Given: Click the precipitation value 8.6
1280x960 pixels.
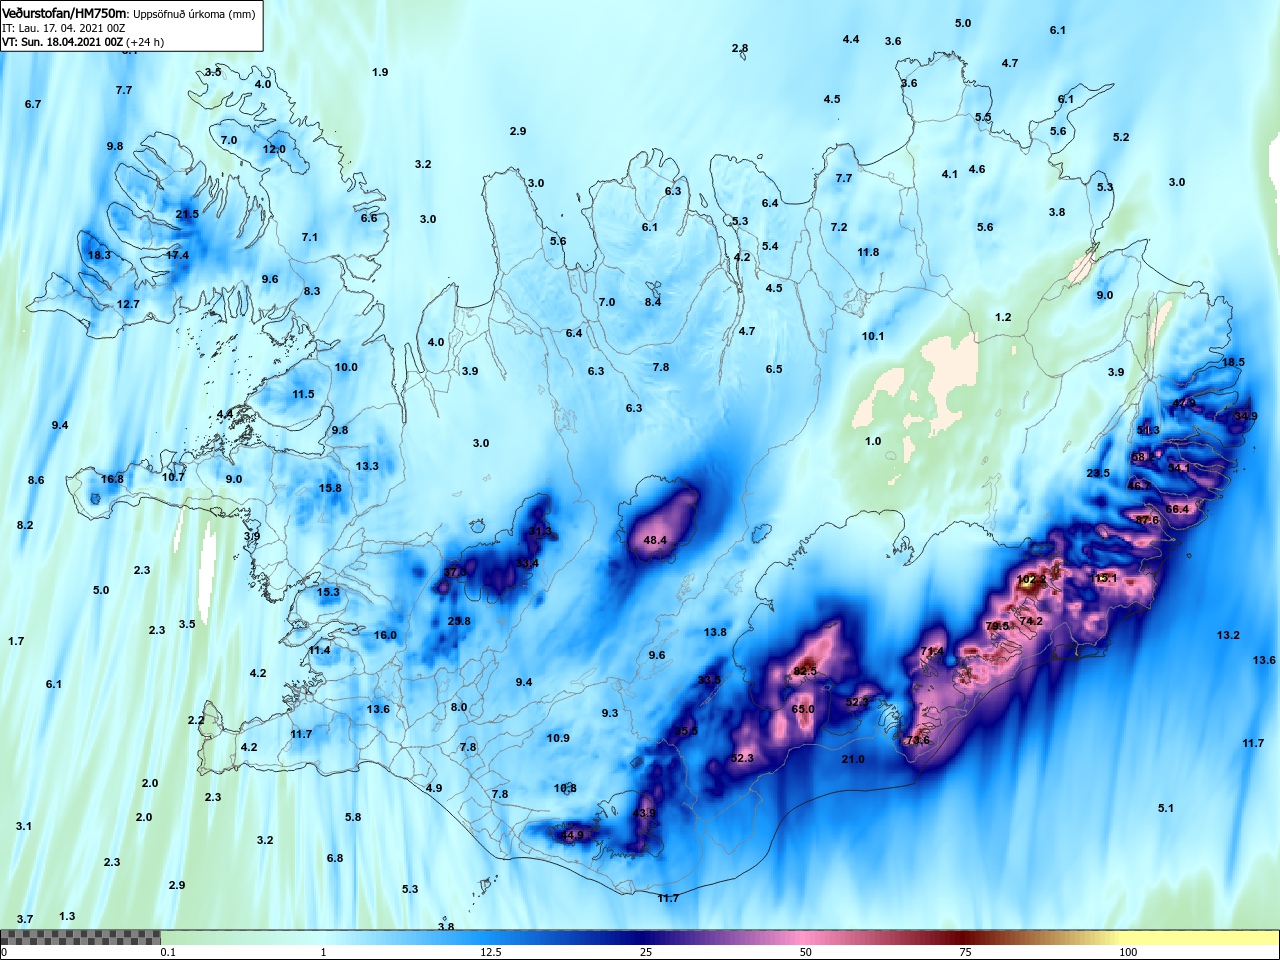Looking at the screenshot, I should click(x=36, y=480).
